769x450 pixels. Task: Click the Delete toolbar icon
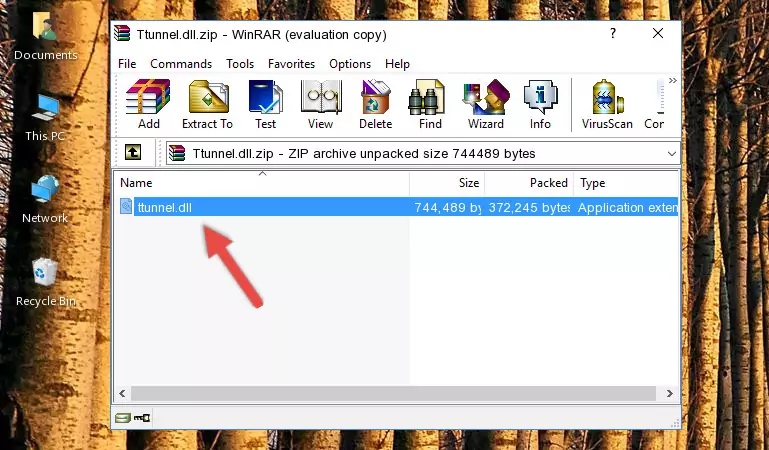pyautogui.click(x=376, y=104)
